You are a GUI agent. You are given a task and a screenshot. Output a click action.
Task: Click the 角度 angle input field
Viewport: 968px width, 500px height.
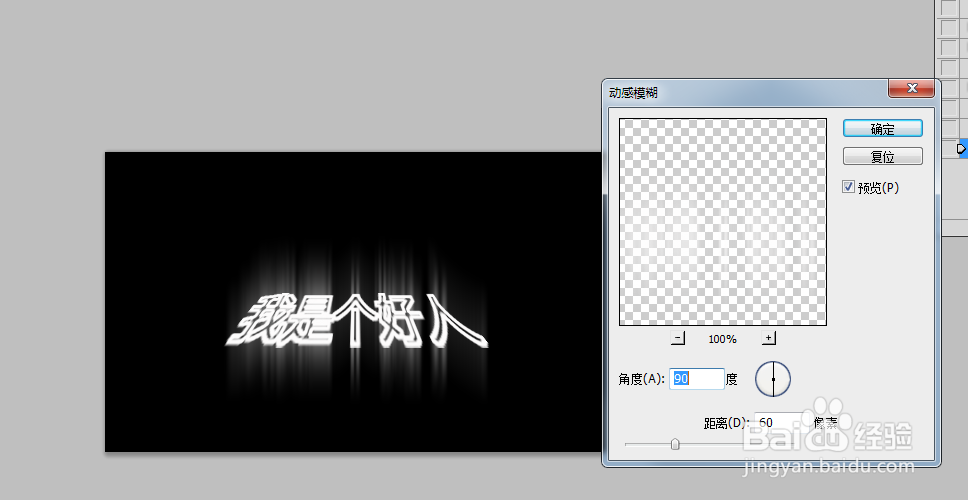696,379
